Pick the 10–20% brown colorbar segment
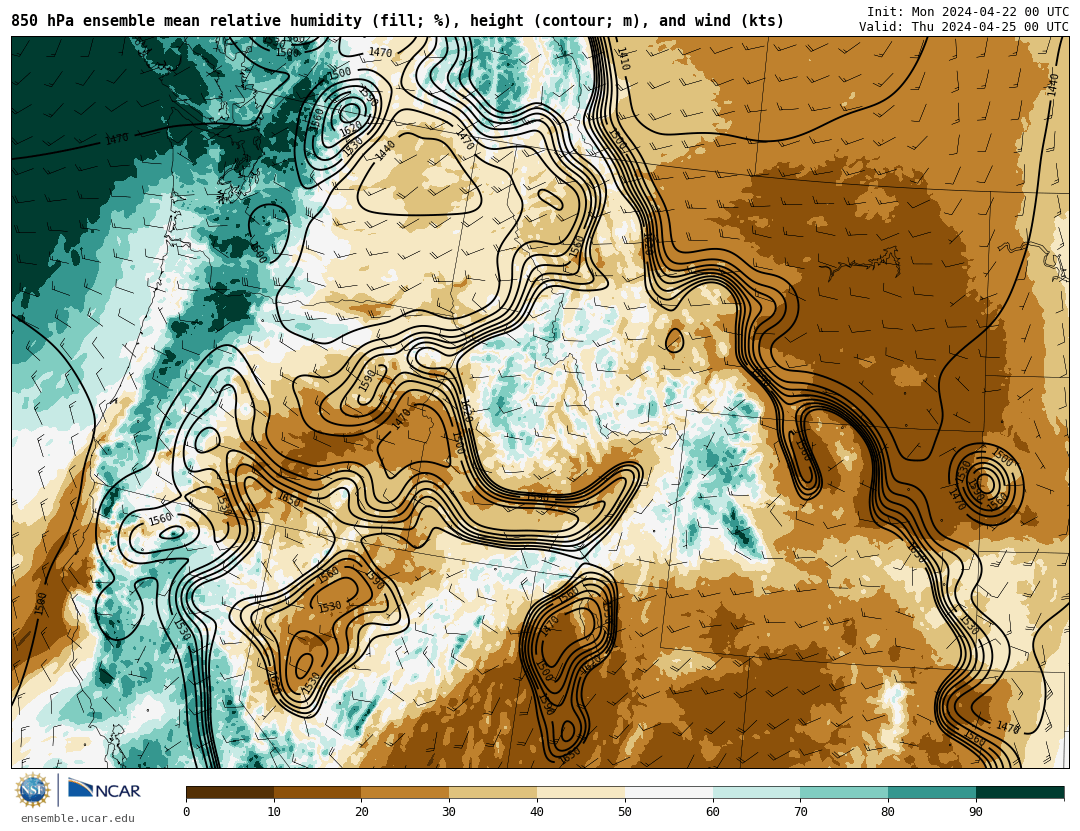This screenshot has height=831, width=1080. pyautogui.click(x=318, y=792)
